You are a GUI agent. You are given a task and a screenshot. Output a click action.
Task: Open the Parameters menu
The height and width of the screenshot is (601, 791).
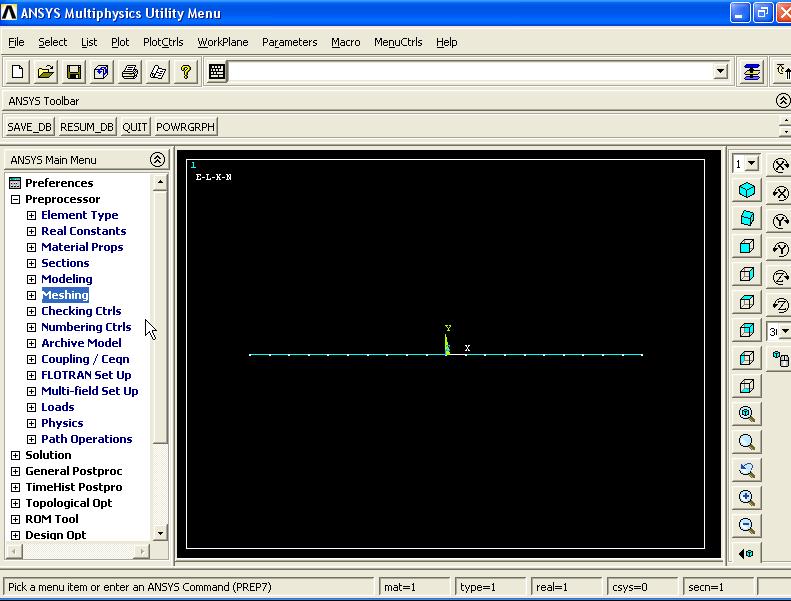[x=290, y=42]
